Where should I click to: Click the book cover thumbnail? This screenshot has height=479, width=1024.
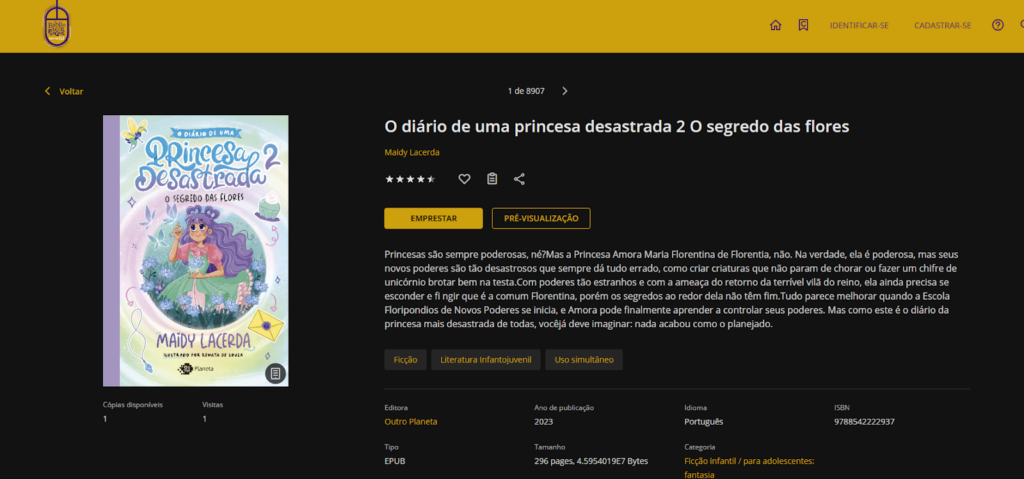[195, 250]
